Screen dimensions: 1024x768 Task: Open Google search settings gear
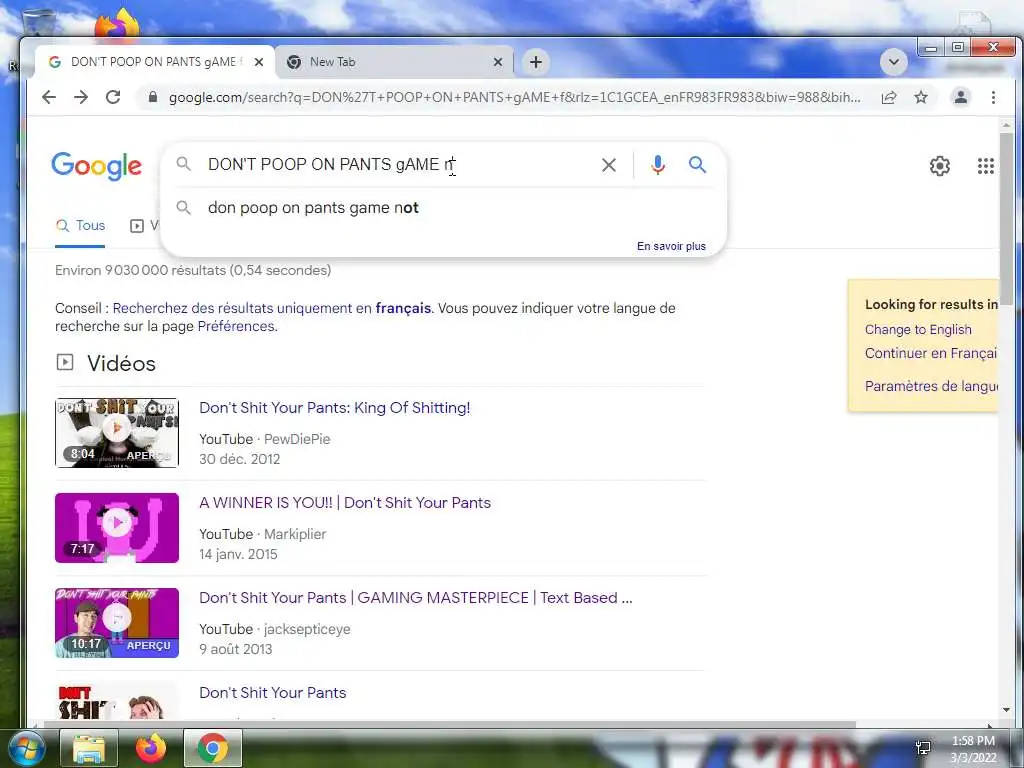(x=940, y=166)
